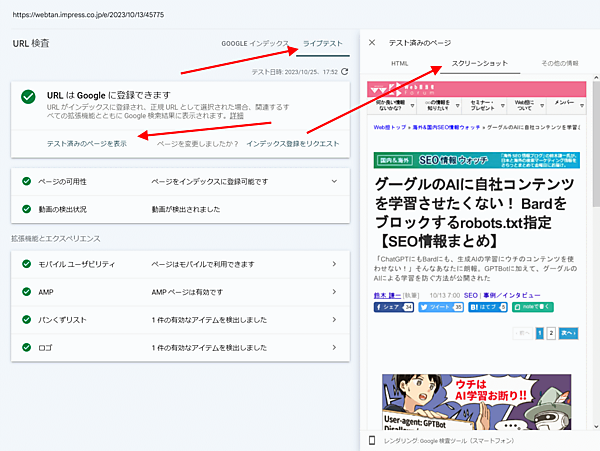Click the screenshot panel vertical scrollbar
Screen dimensions: 600x451
click(596, 145)
